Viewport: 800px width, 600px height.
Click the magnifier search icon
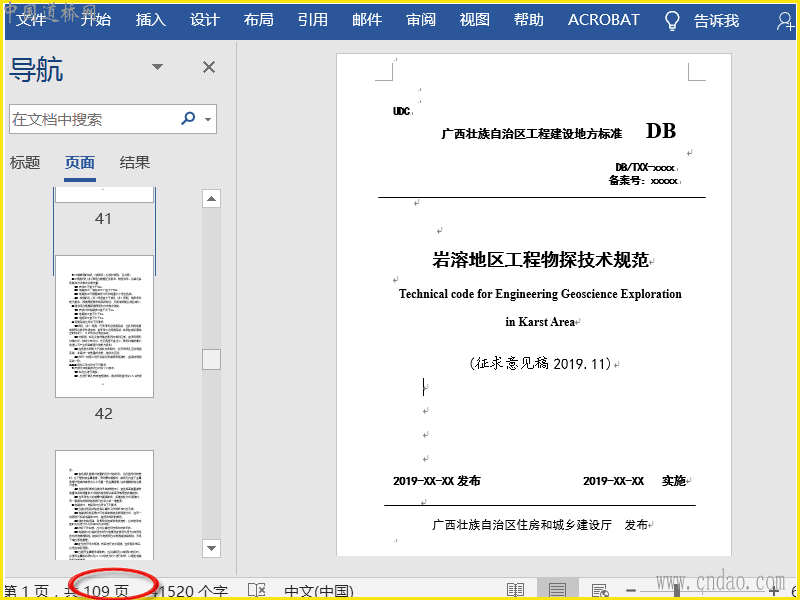188,118
